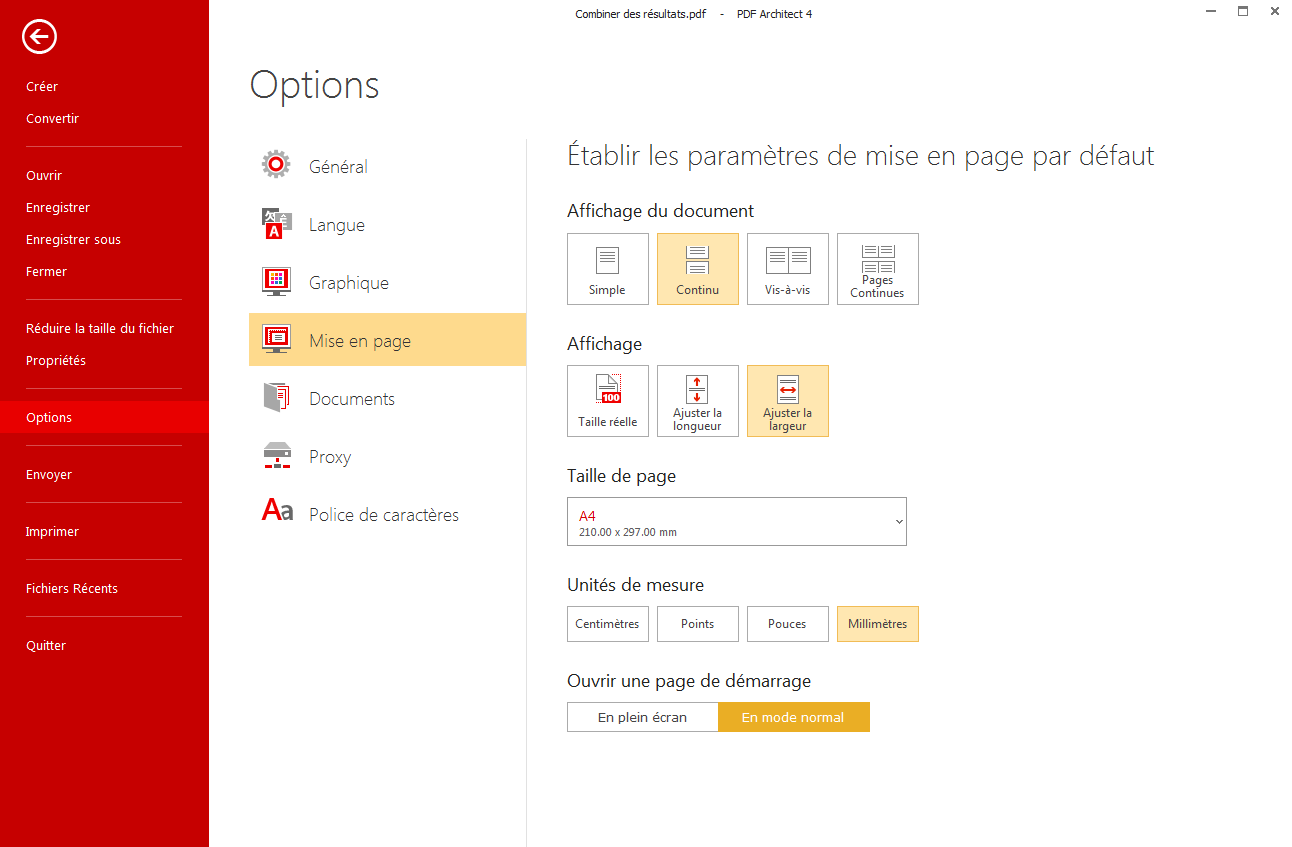Image resolution: width=1292 pixels, height=847 pixels.
Task: Click the back arrow icon
Action: coord(39,38)
